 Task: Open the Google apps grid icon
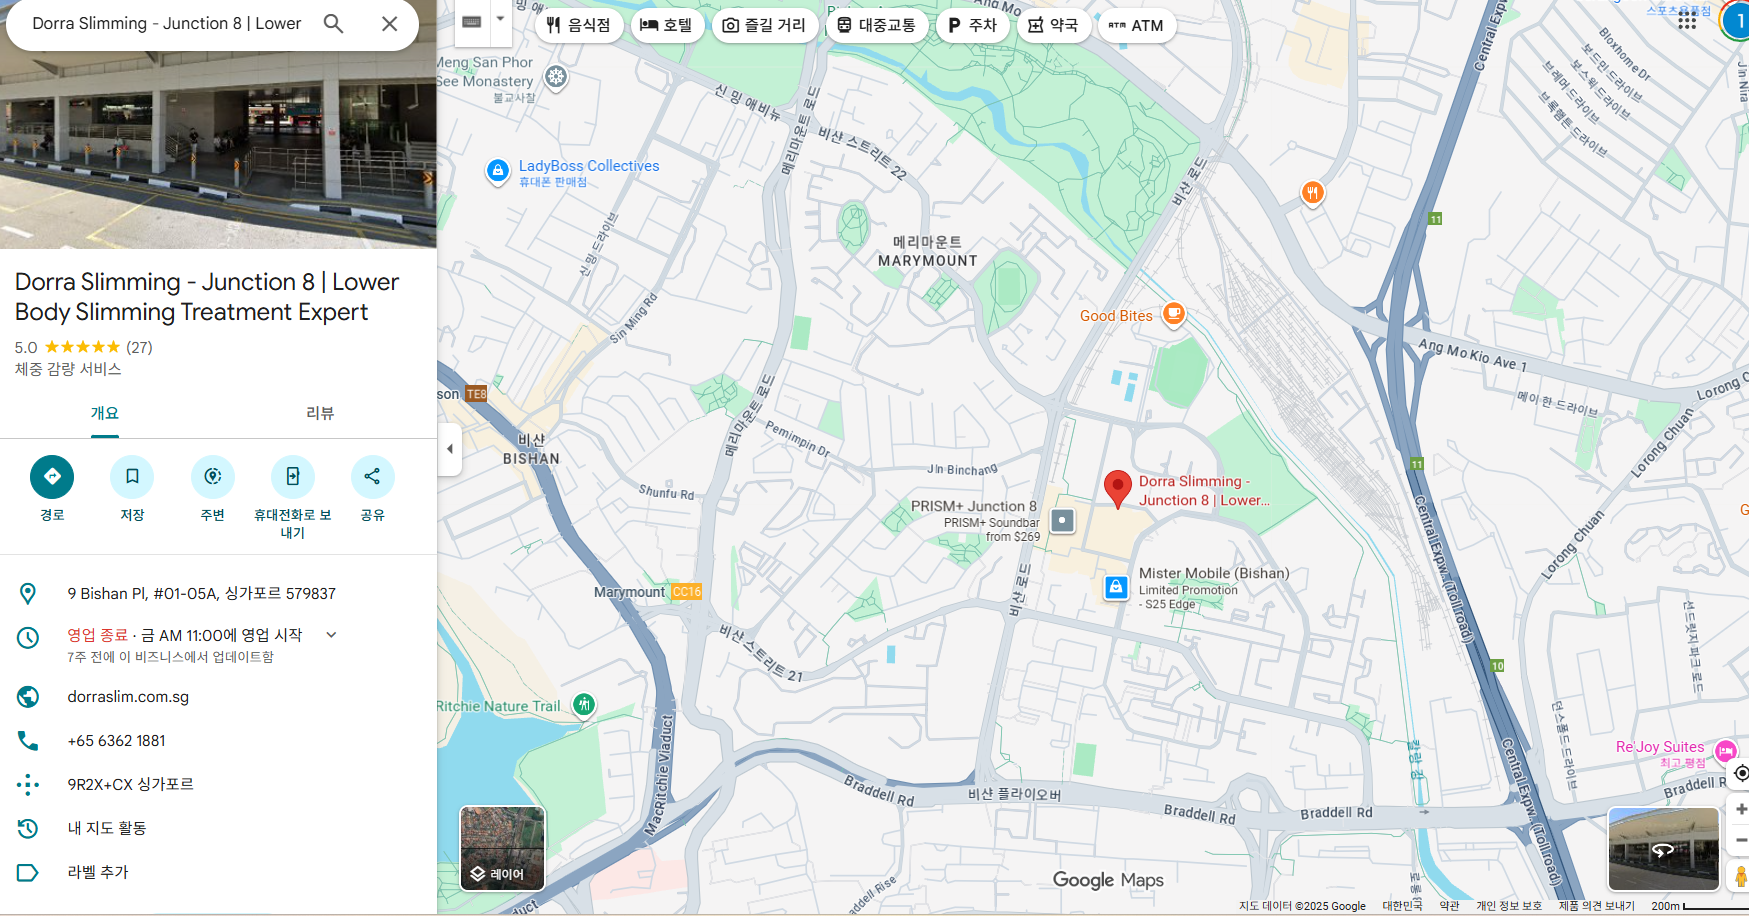[x=1687, y=21]
